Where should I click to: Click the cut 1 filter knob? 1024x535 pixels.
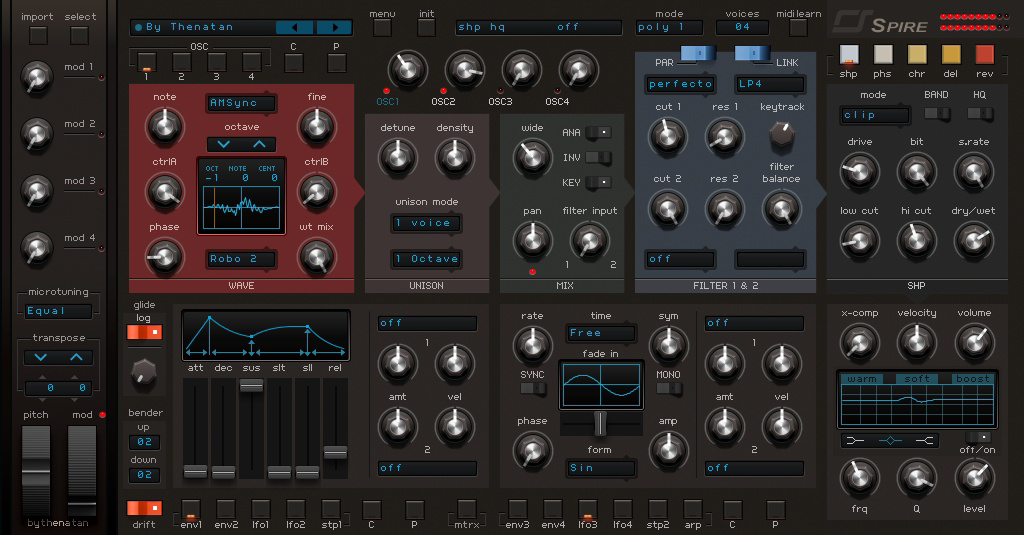coord(667,137)
